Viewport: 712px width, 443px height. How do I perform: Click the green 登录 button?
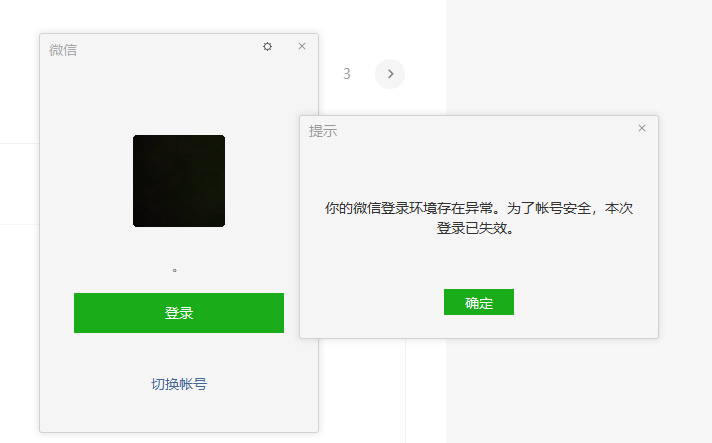pyautogui.click(x=179, y=313)
